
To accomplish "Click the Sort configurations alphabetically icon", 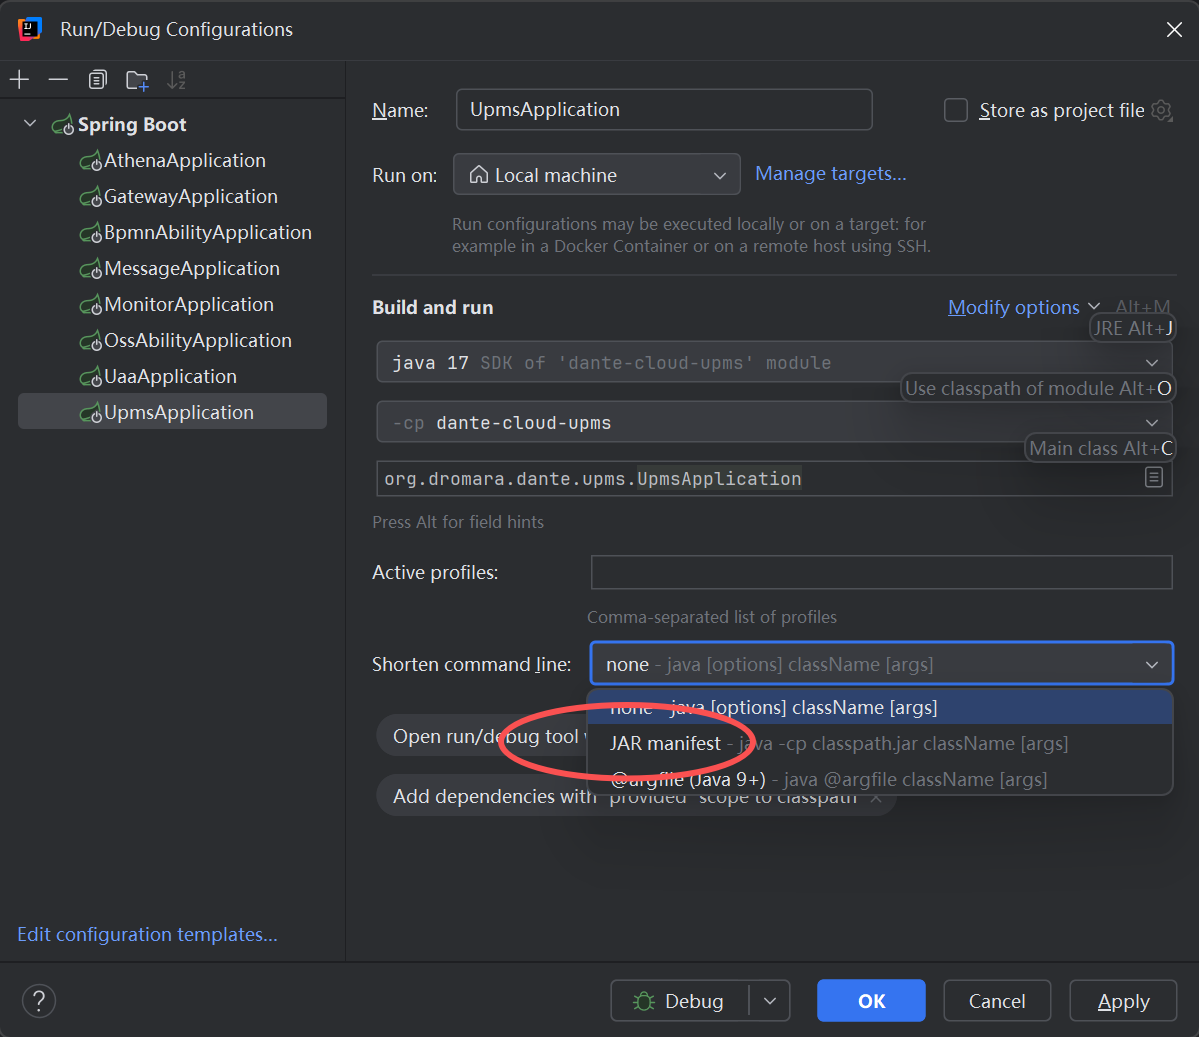I will [176, 80].
